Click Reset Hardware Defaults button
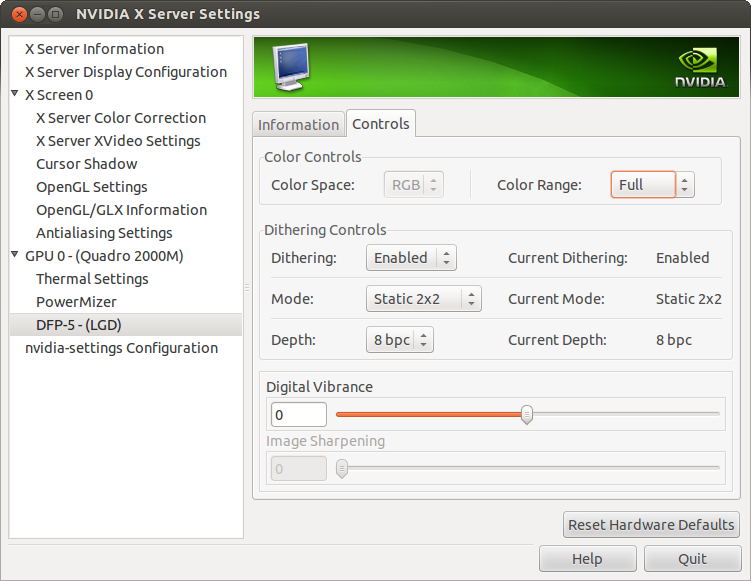751x581 pixels. 651,525
